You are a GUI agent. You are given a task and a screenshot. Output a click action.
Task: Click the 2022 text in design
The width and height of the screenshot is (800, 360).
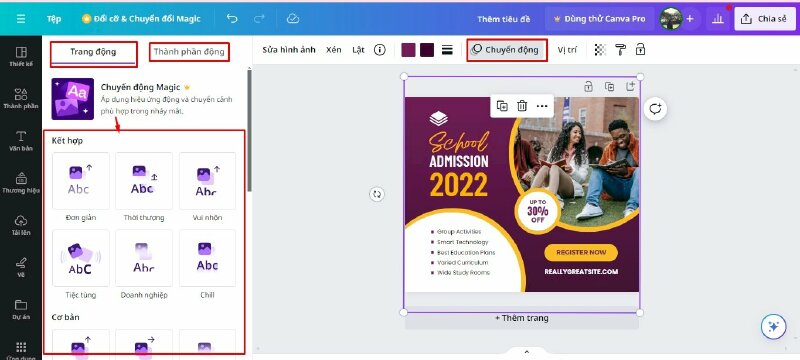tap(459, 185)
